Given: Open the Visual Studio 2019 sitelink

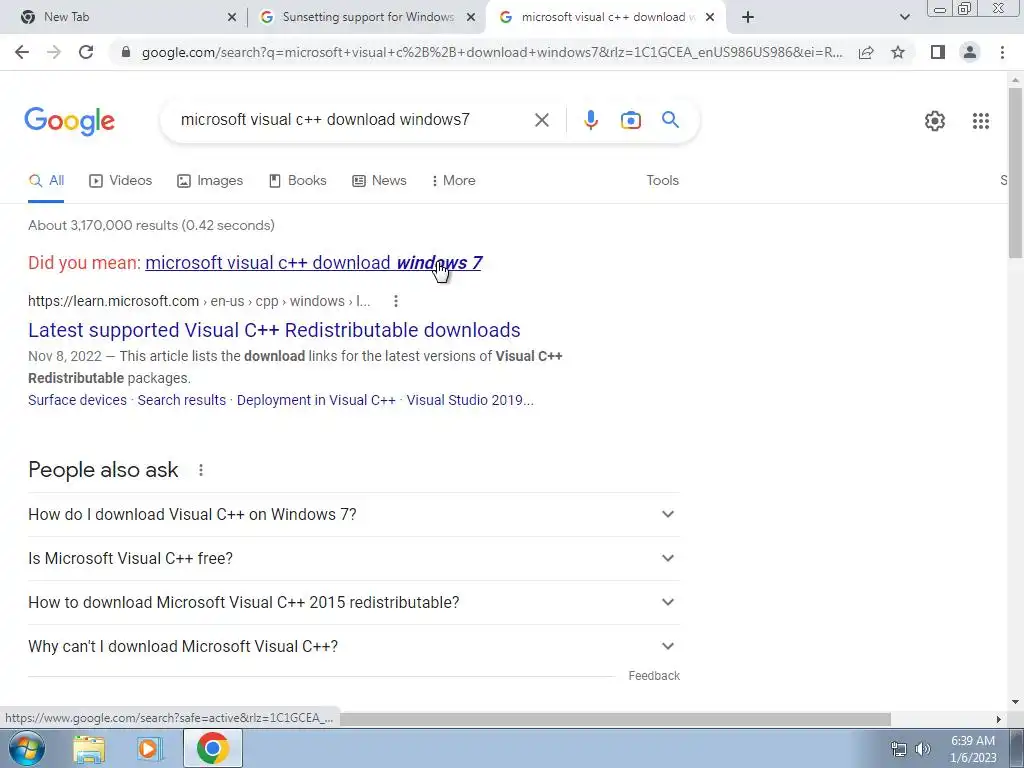Looking at the screenshot, I should 470,400.
